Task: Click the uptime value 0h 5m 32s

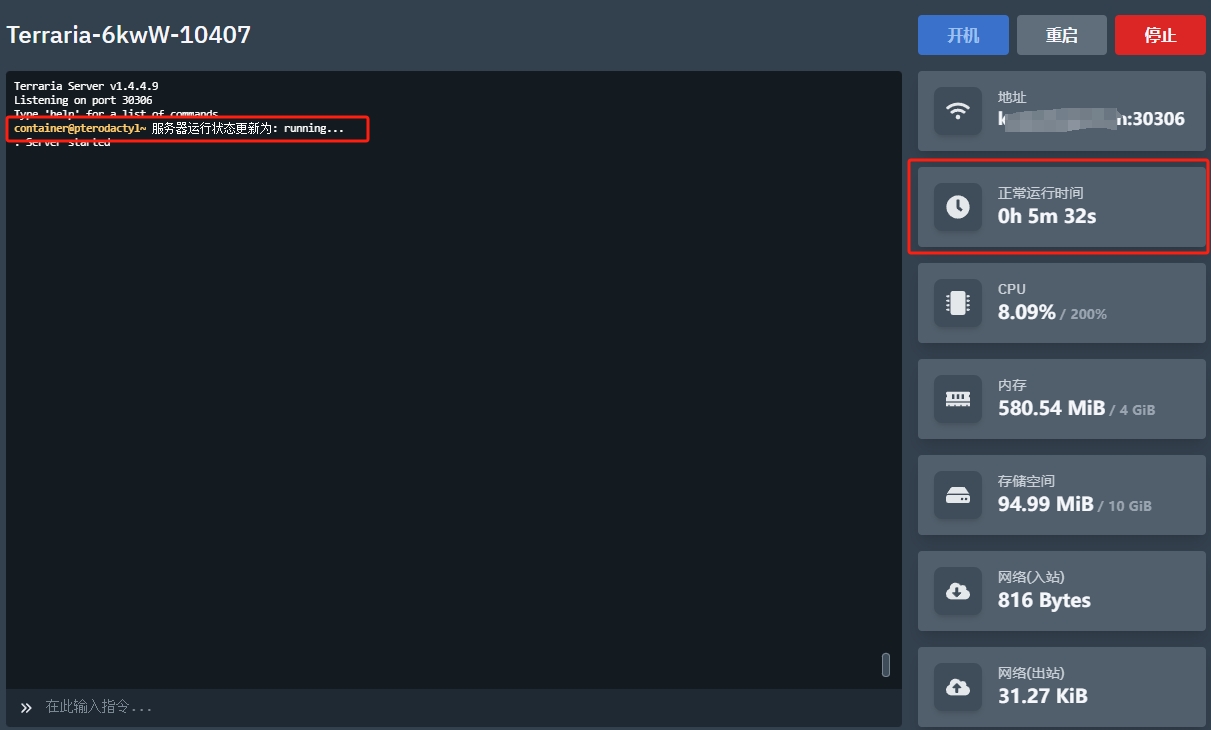Action: click(x=1047, y=216)
